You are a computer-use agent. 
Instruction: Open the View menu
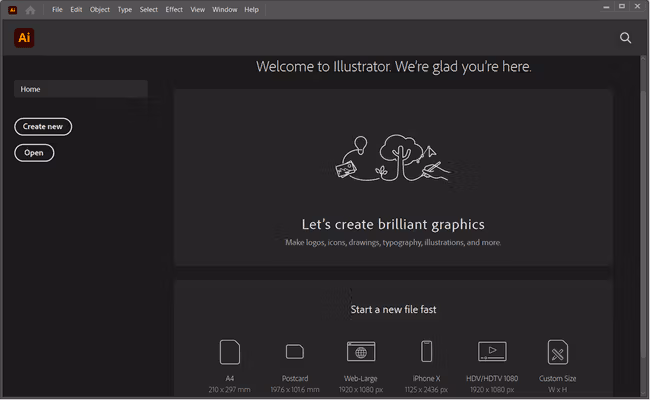197,10
